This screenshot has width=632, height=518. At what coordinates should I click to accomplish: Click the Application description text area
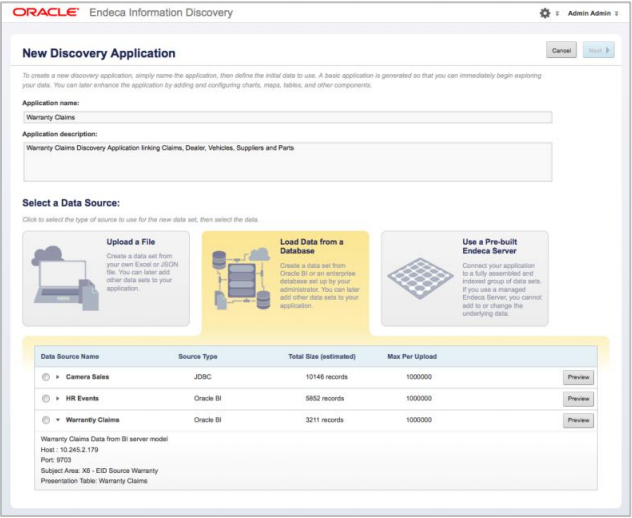click(x=288, y=162)
